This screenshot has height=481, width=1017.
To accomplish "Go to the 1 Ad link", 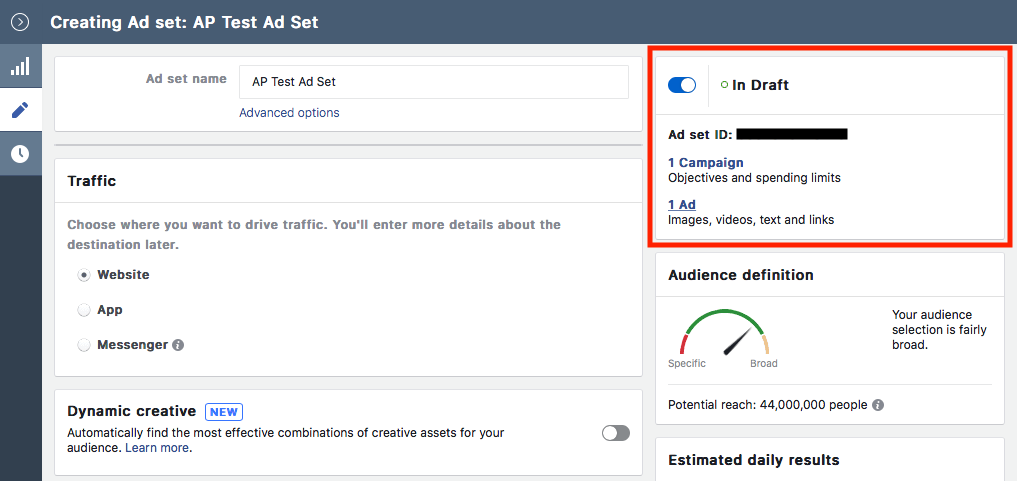I will pos(681,204).
